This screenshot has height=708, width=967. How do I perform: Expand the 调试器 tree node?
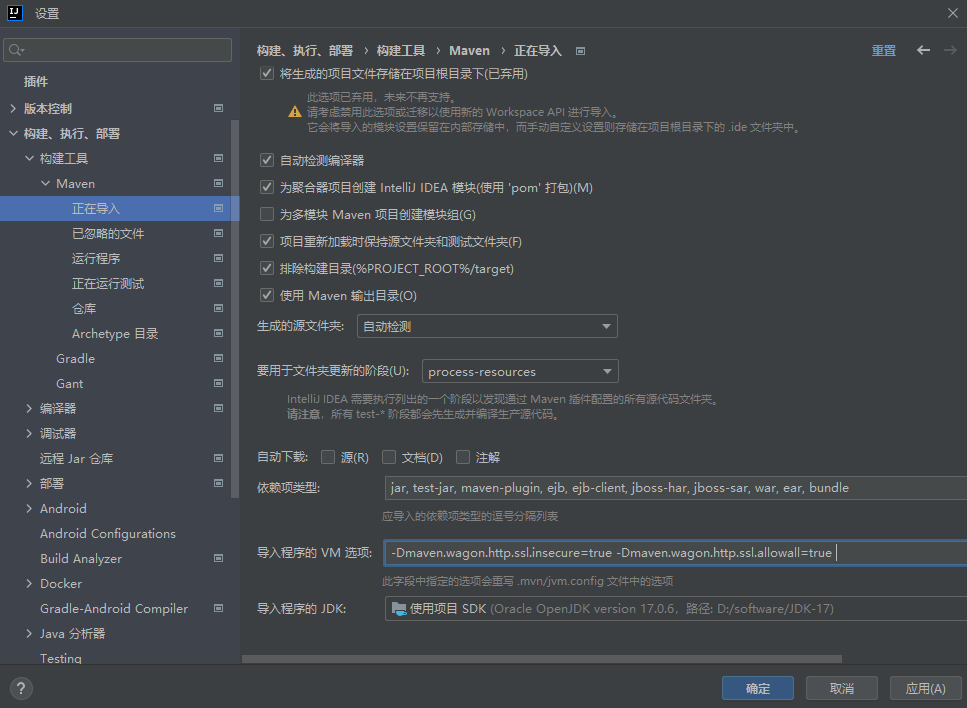tap(29, 434)
